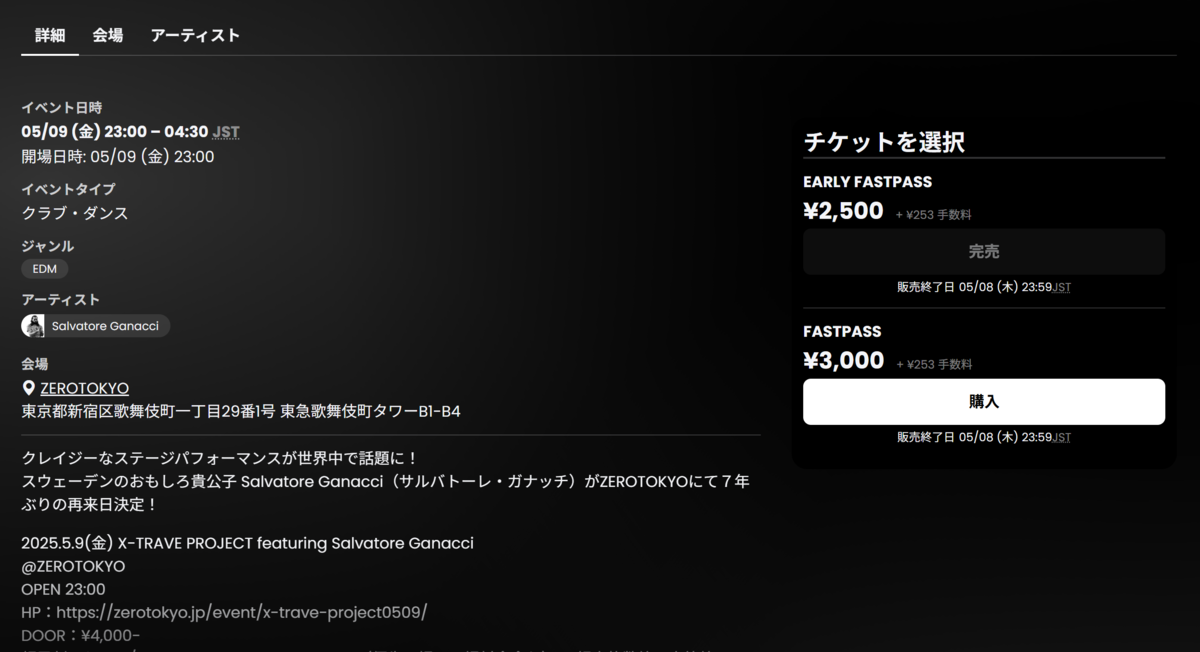The width and height of the screenshot is (1200, 652).
Task: Click the venue address text in Kabukicho
Action: point(241,411)
